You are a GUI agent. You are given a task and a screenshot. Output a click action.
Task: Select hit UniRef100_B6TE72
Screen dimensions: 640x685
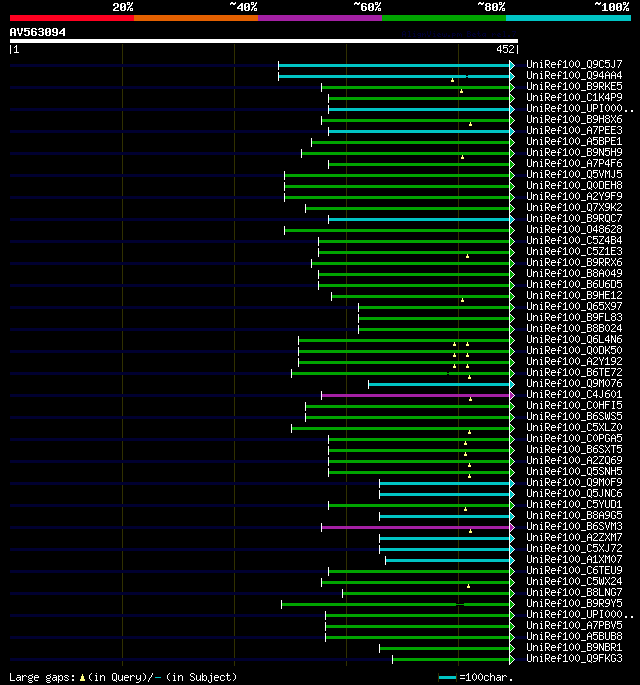tap(574, 372)
